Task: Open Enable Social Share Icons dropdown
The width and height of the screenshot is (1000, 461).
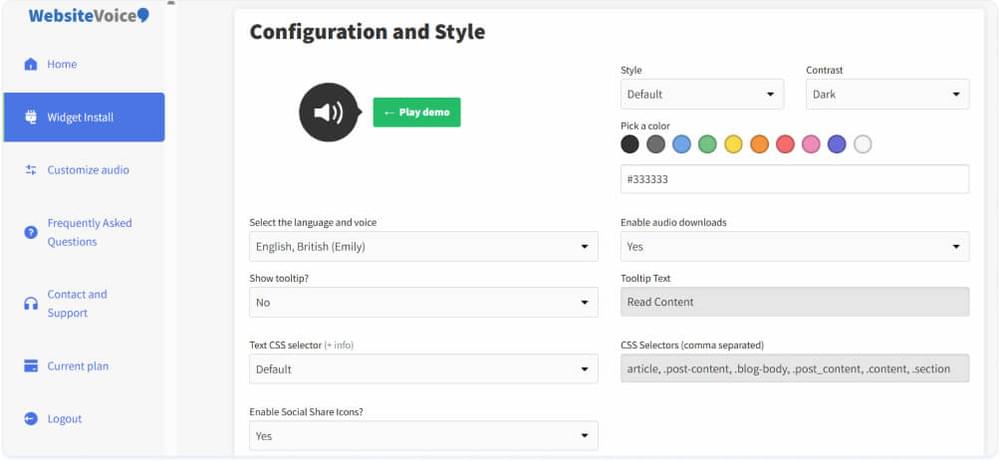Action: pos(423,436)
